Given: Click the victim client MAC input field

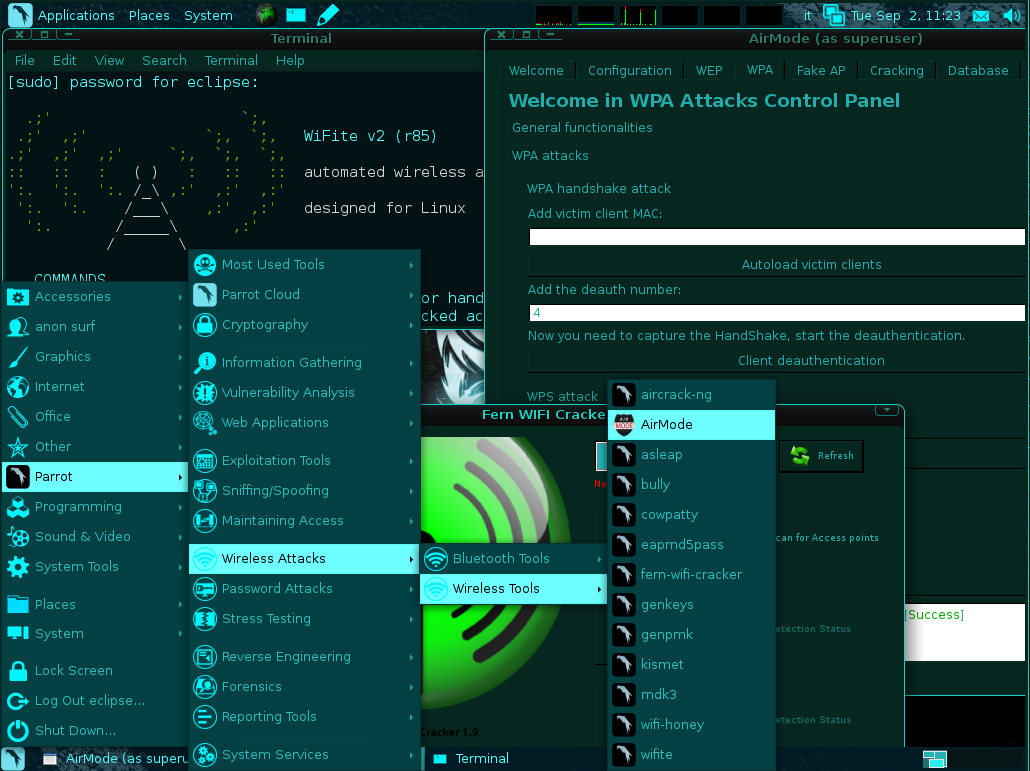Looking at the screenshot, I should pyautogui.click(x=777, y=236).
